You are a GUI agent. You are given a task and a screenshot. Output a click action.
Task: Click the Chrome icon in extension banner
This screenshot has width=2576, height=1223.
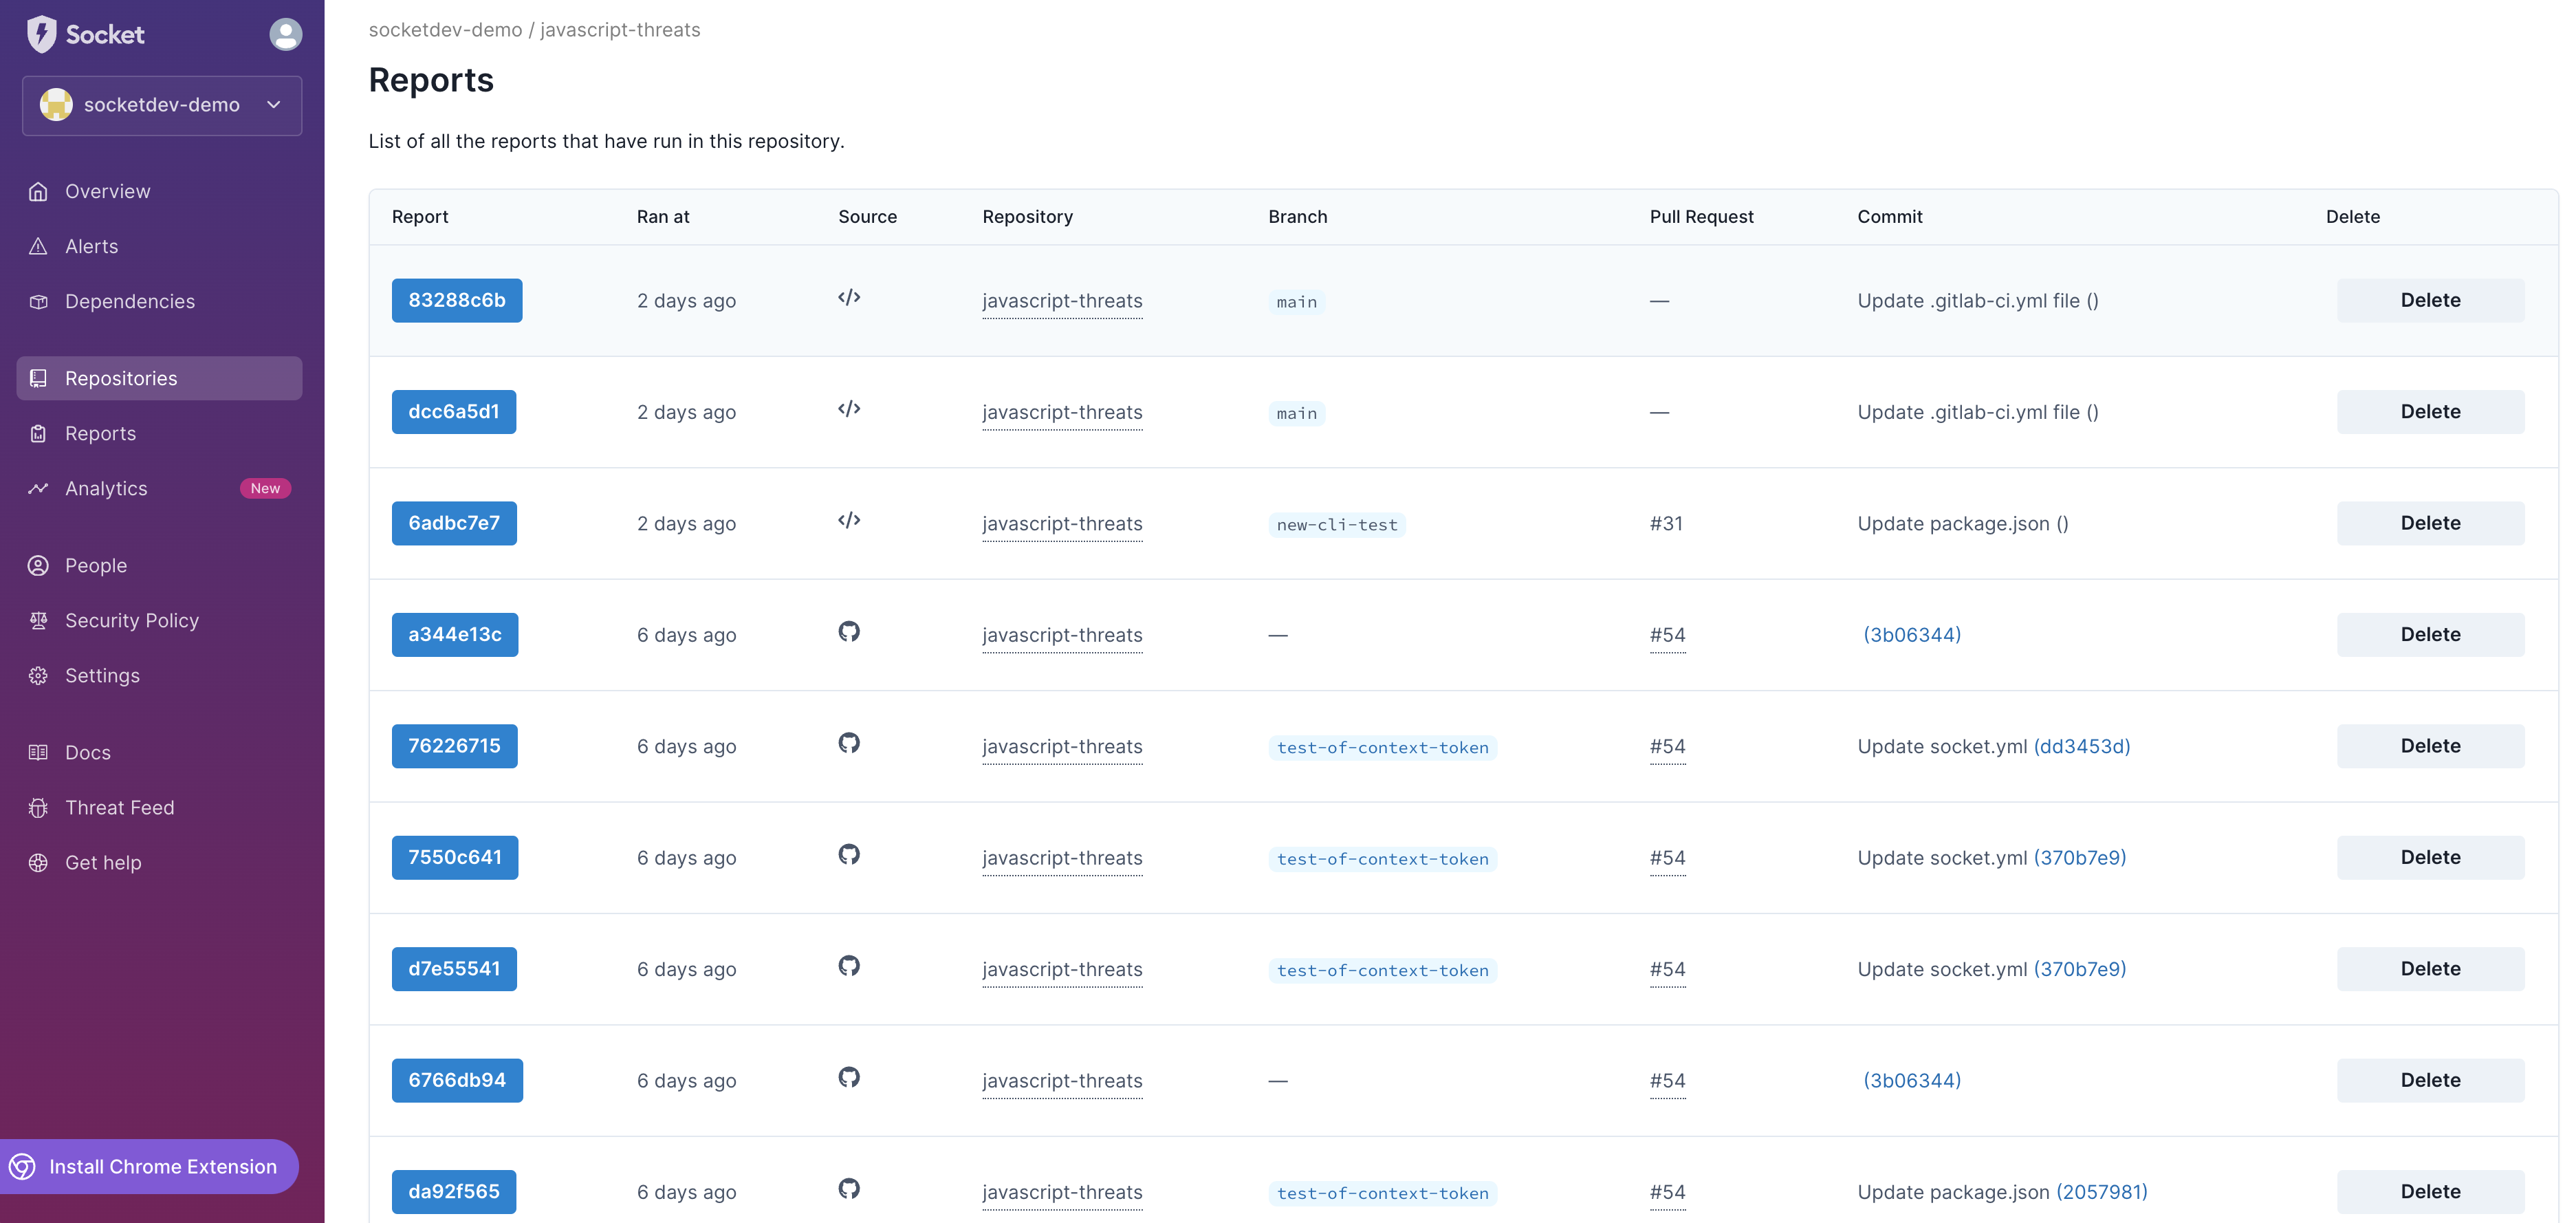(22, 1166)
